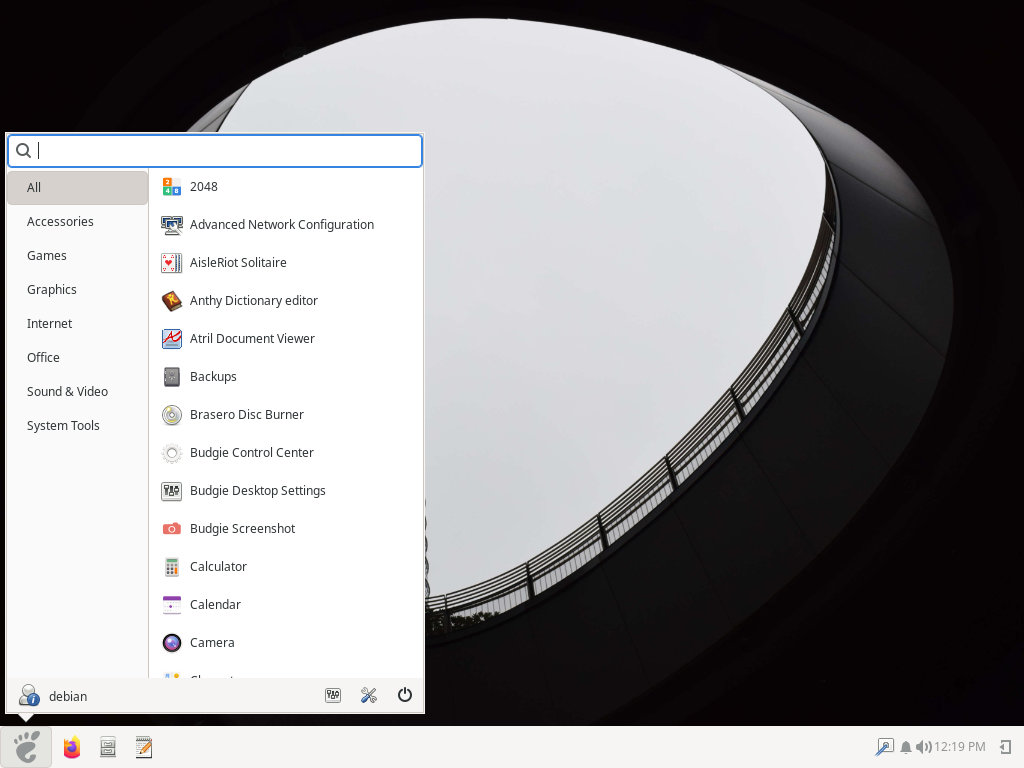Take a screenshot with Budgie Screenshot

(x=242, y=528)
